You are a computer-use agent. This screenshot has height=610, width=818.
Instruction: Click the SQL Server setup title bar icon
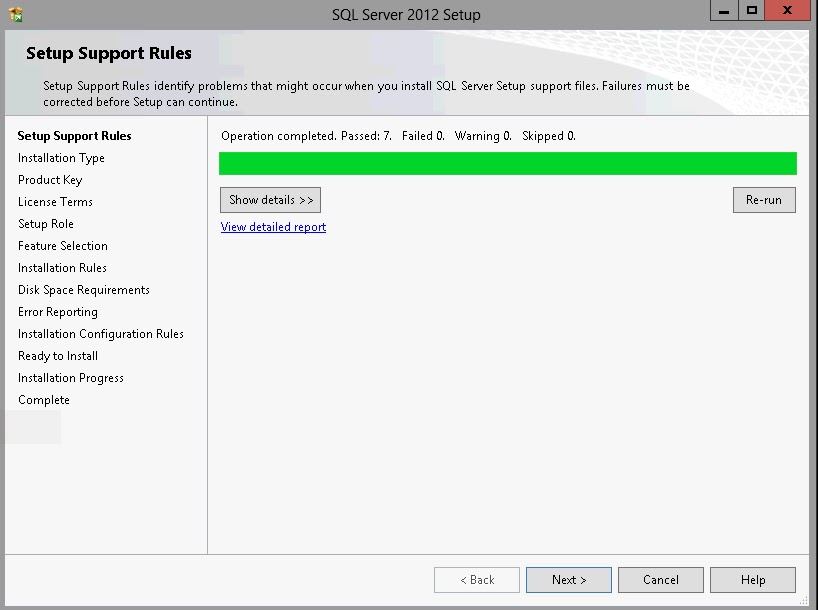pos(16,14)
